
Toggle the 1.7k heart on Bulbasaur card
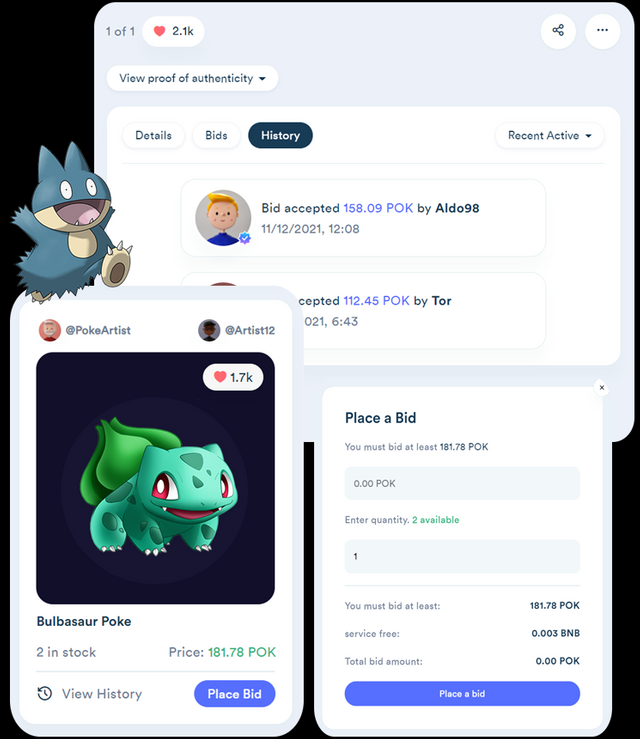tap(233, 377)
